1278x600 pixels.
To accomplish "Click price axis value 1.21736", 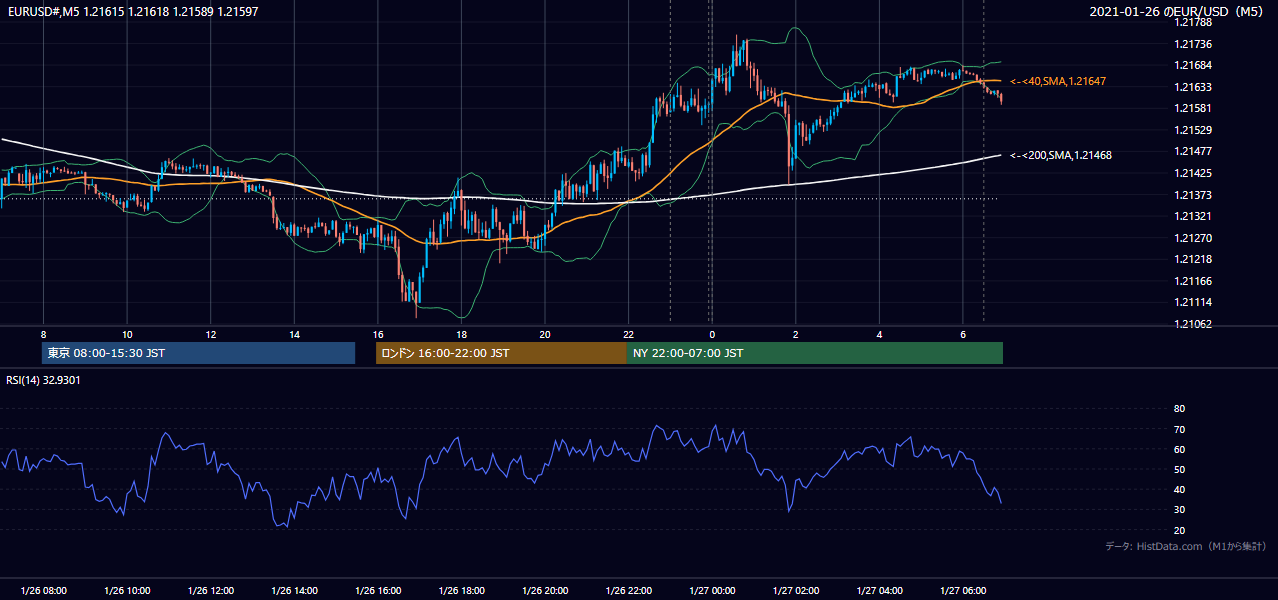I will pos(1194,44).
